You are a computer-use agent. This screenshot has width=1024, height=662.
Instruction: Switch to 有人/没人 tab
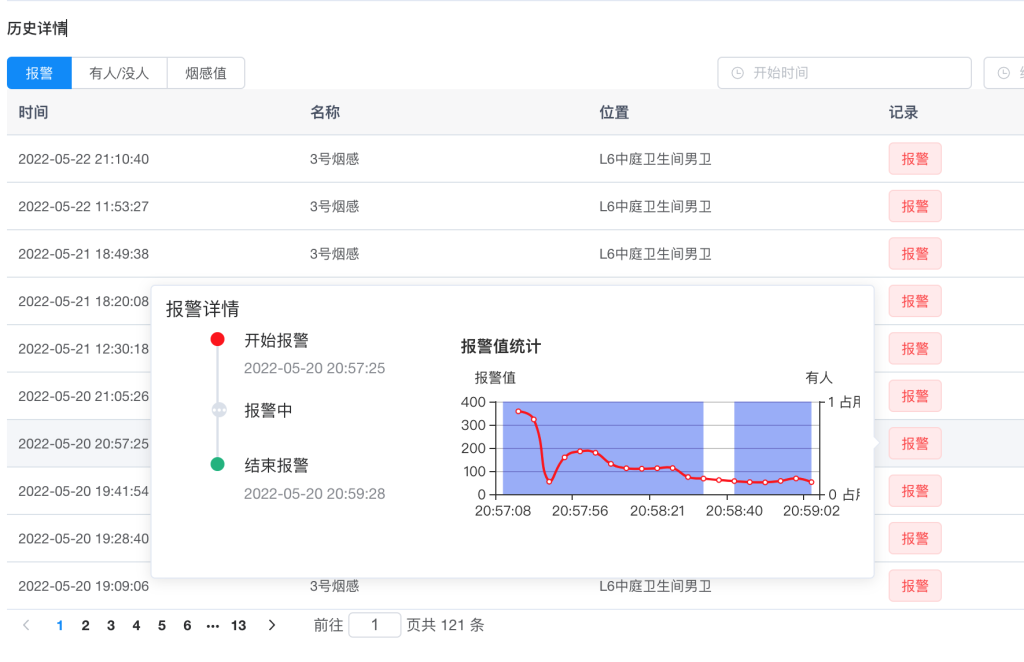119,73
